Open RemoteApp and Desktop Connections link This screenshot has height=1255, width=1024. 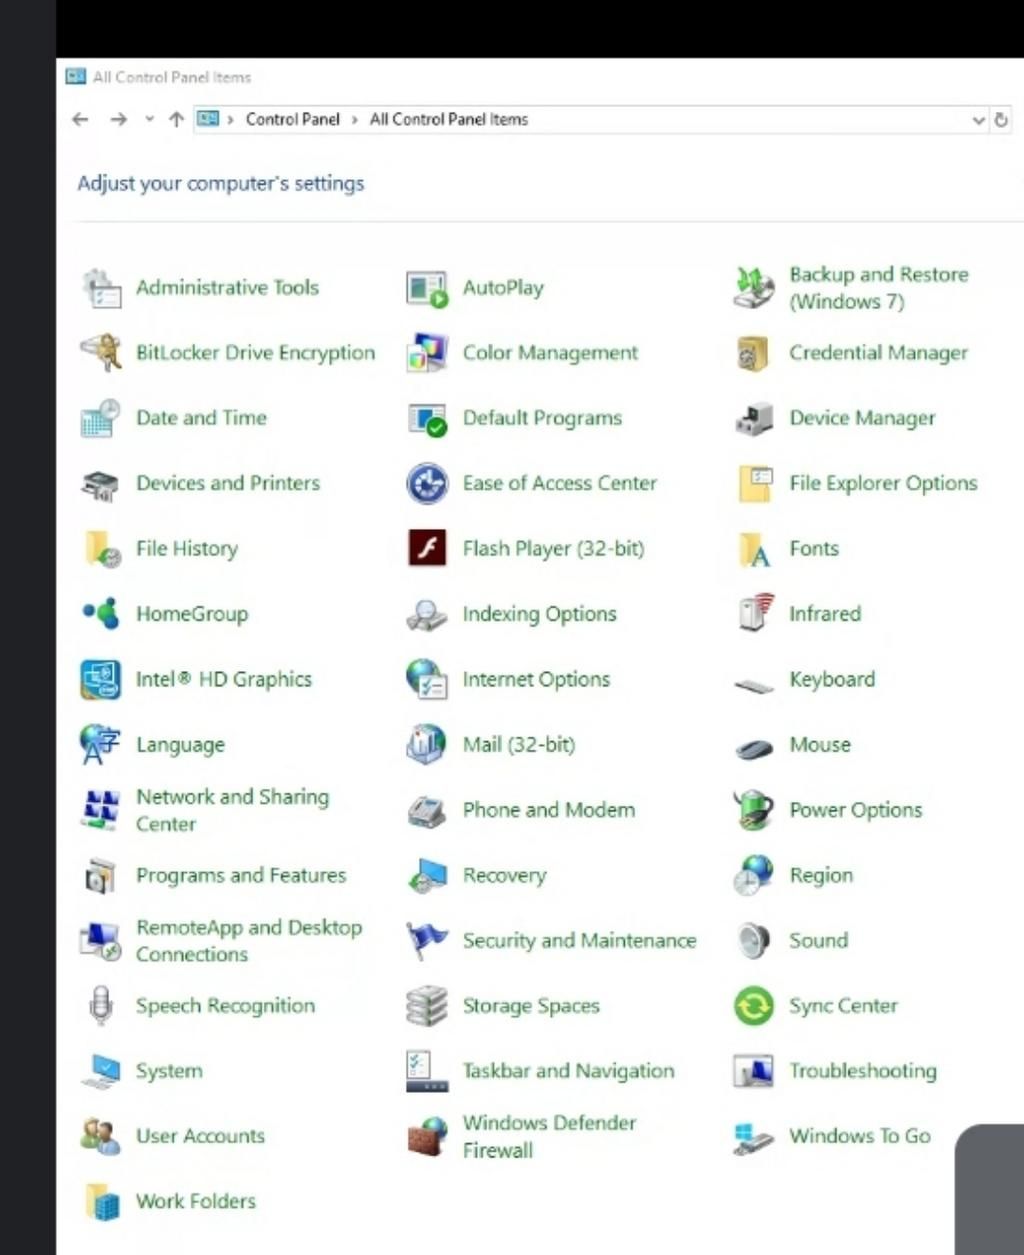point(249,941)
